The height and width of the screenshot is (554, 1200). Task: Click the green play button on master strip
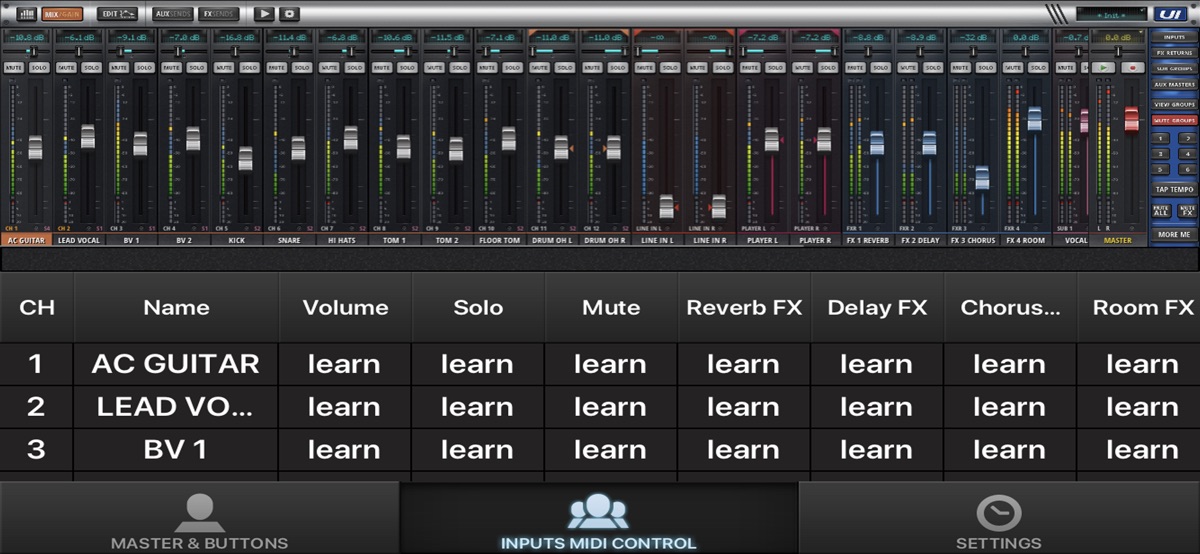coord(1105,68)
